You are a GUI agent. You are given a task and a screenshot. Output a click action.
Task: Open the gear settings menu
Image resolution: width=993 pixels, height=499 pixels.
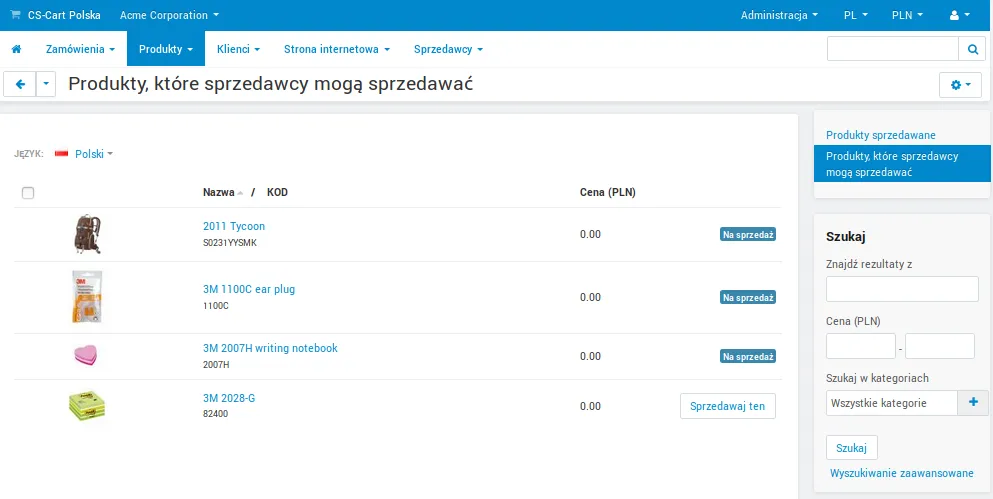961,85
